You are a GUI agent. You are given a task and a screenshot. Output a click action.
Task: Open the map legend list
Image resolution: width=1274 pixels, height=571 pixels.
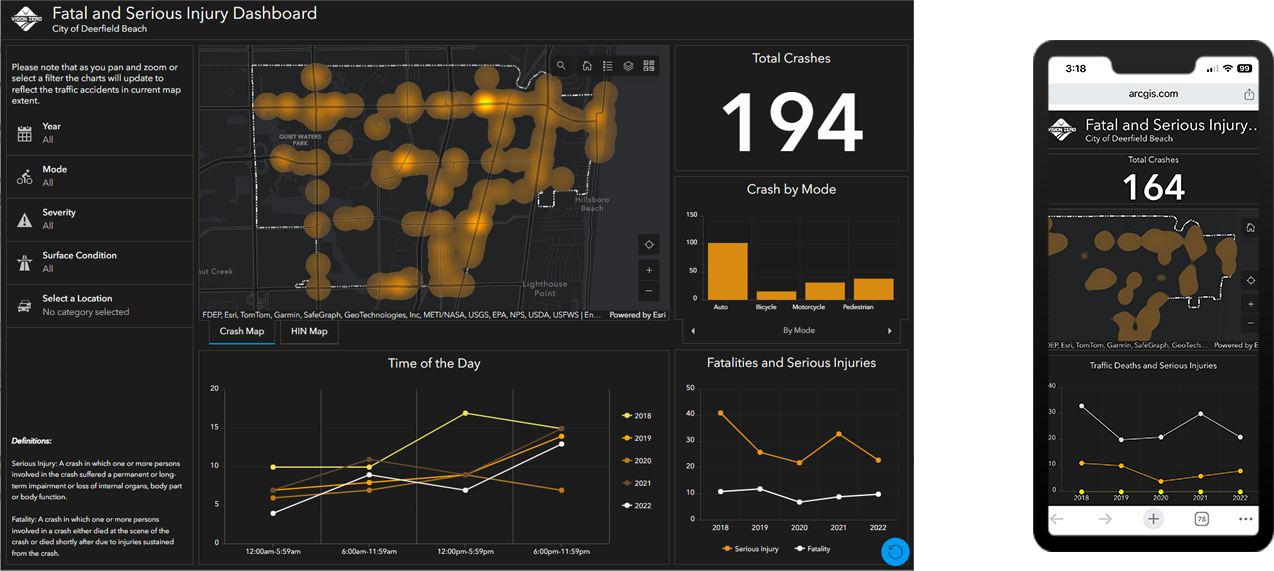[608, 66]
